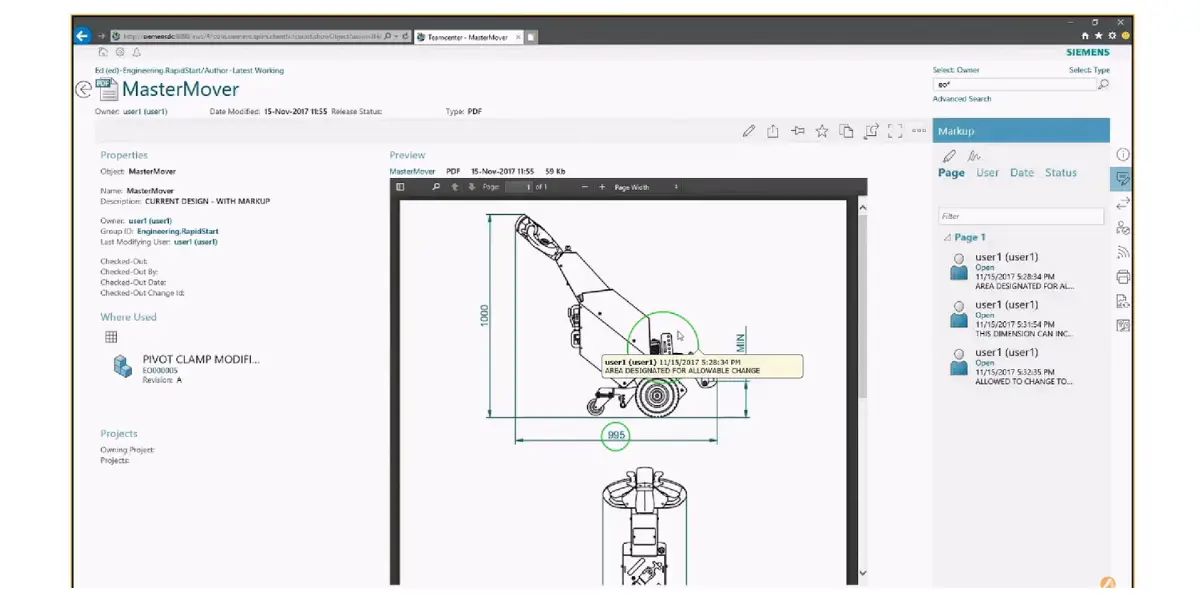Screen dimensions: 1200x600
Task: Click the search magnifier next to search box
Action: coord(1103,85)
